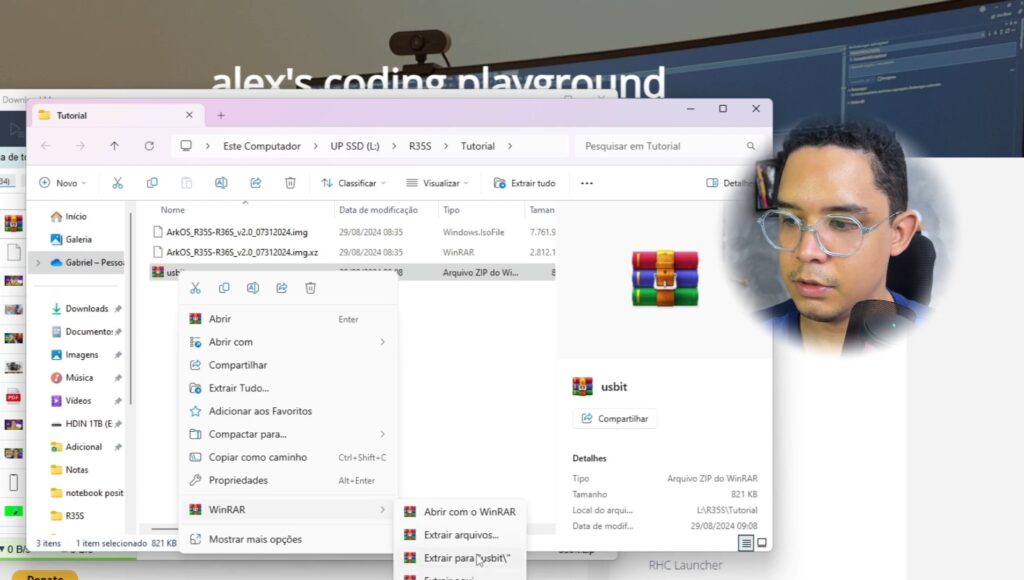Open the Visualizar view dropdown

[437, 183]
